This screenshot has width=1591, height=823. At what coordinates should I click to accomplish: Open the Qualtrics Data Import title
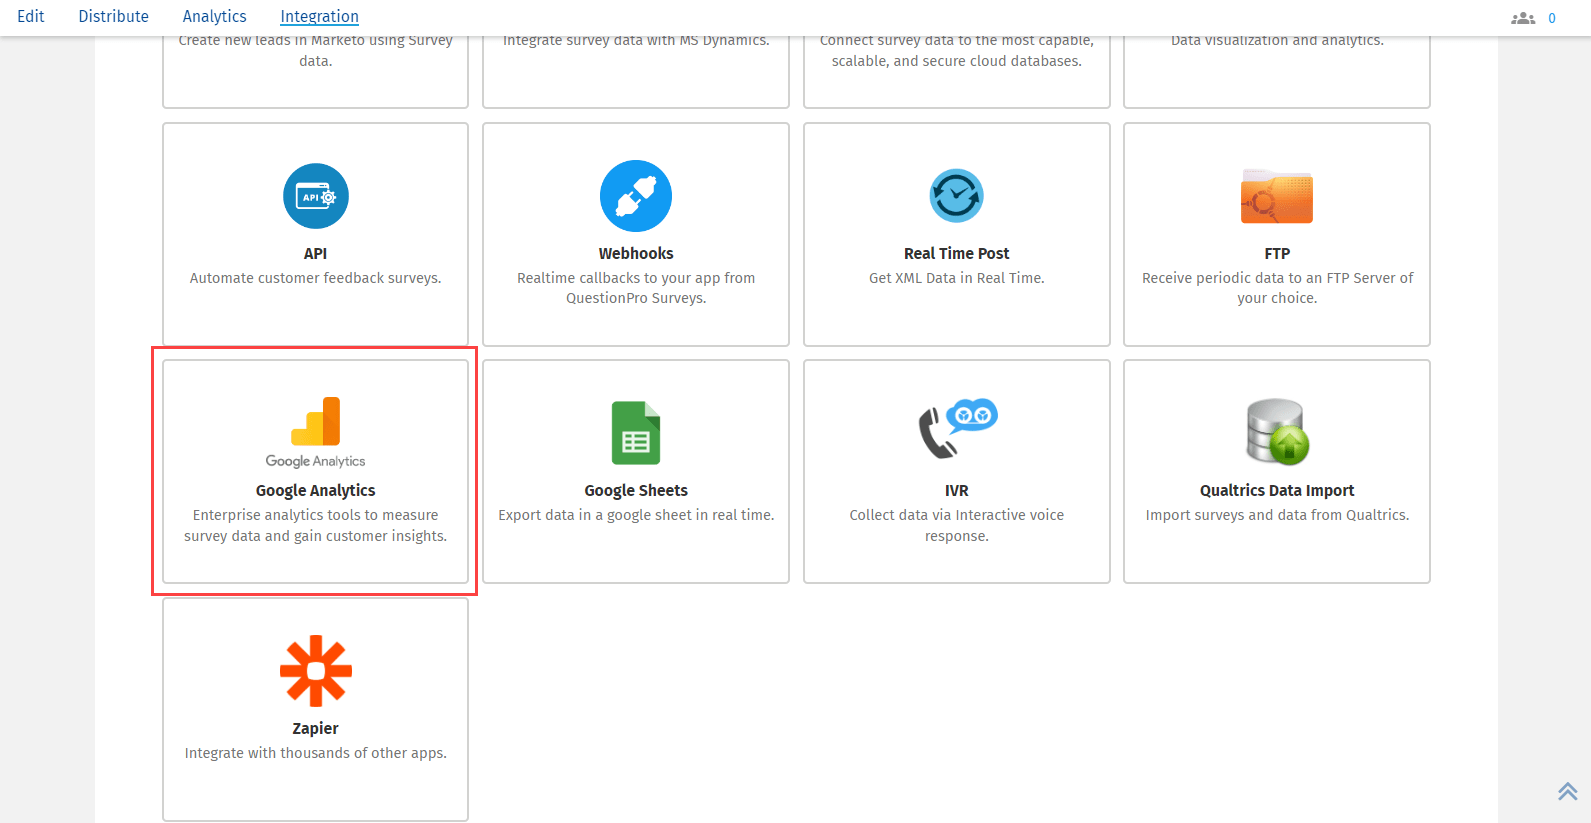(x=1277, y=490)
